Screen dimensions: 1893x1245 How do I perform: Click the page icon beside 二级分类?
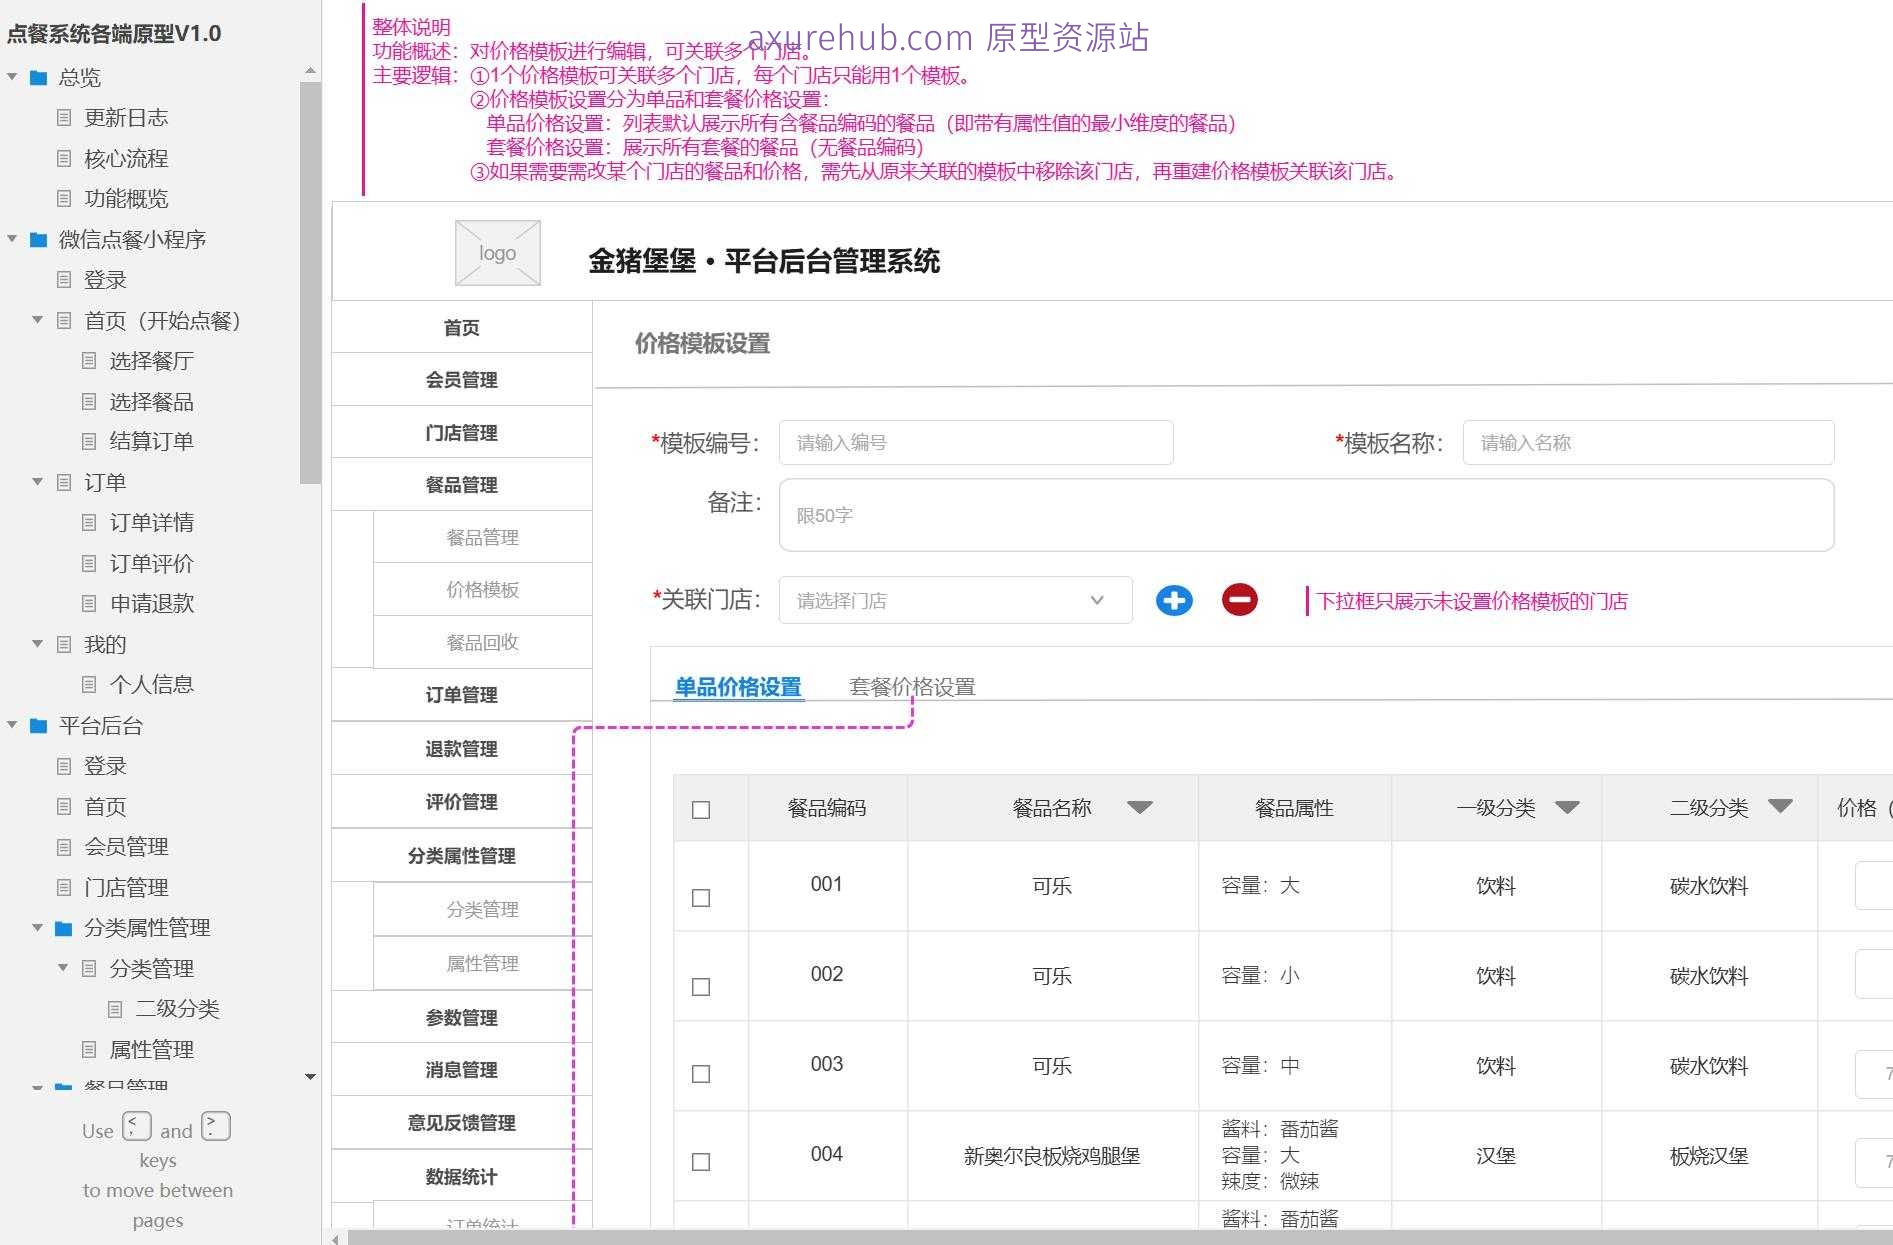click(115, 1009)
